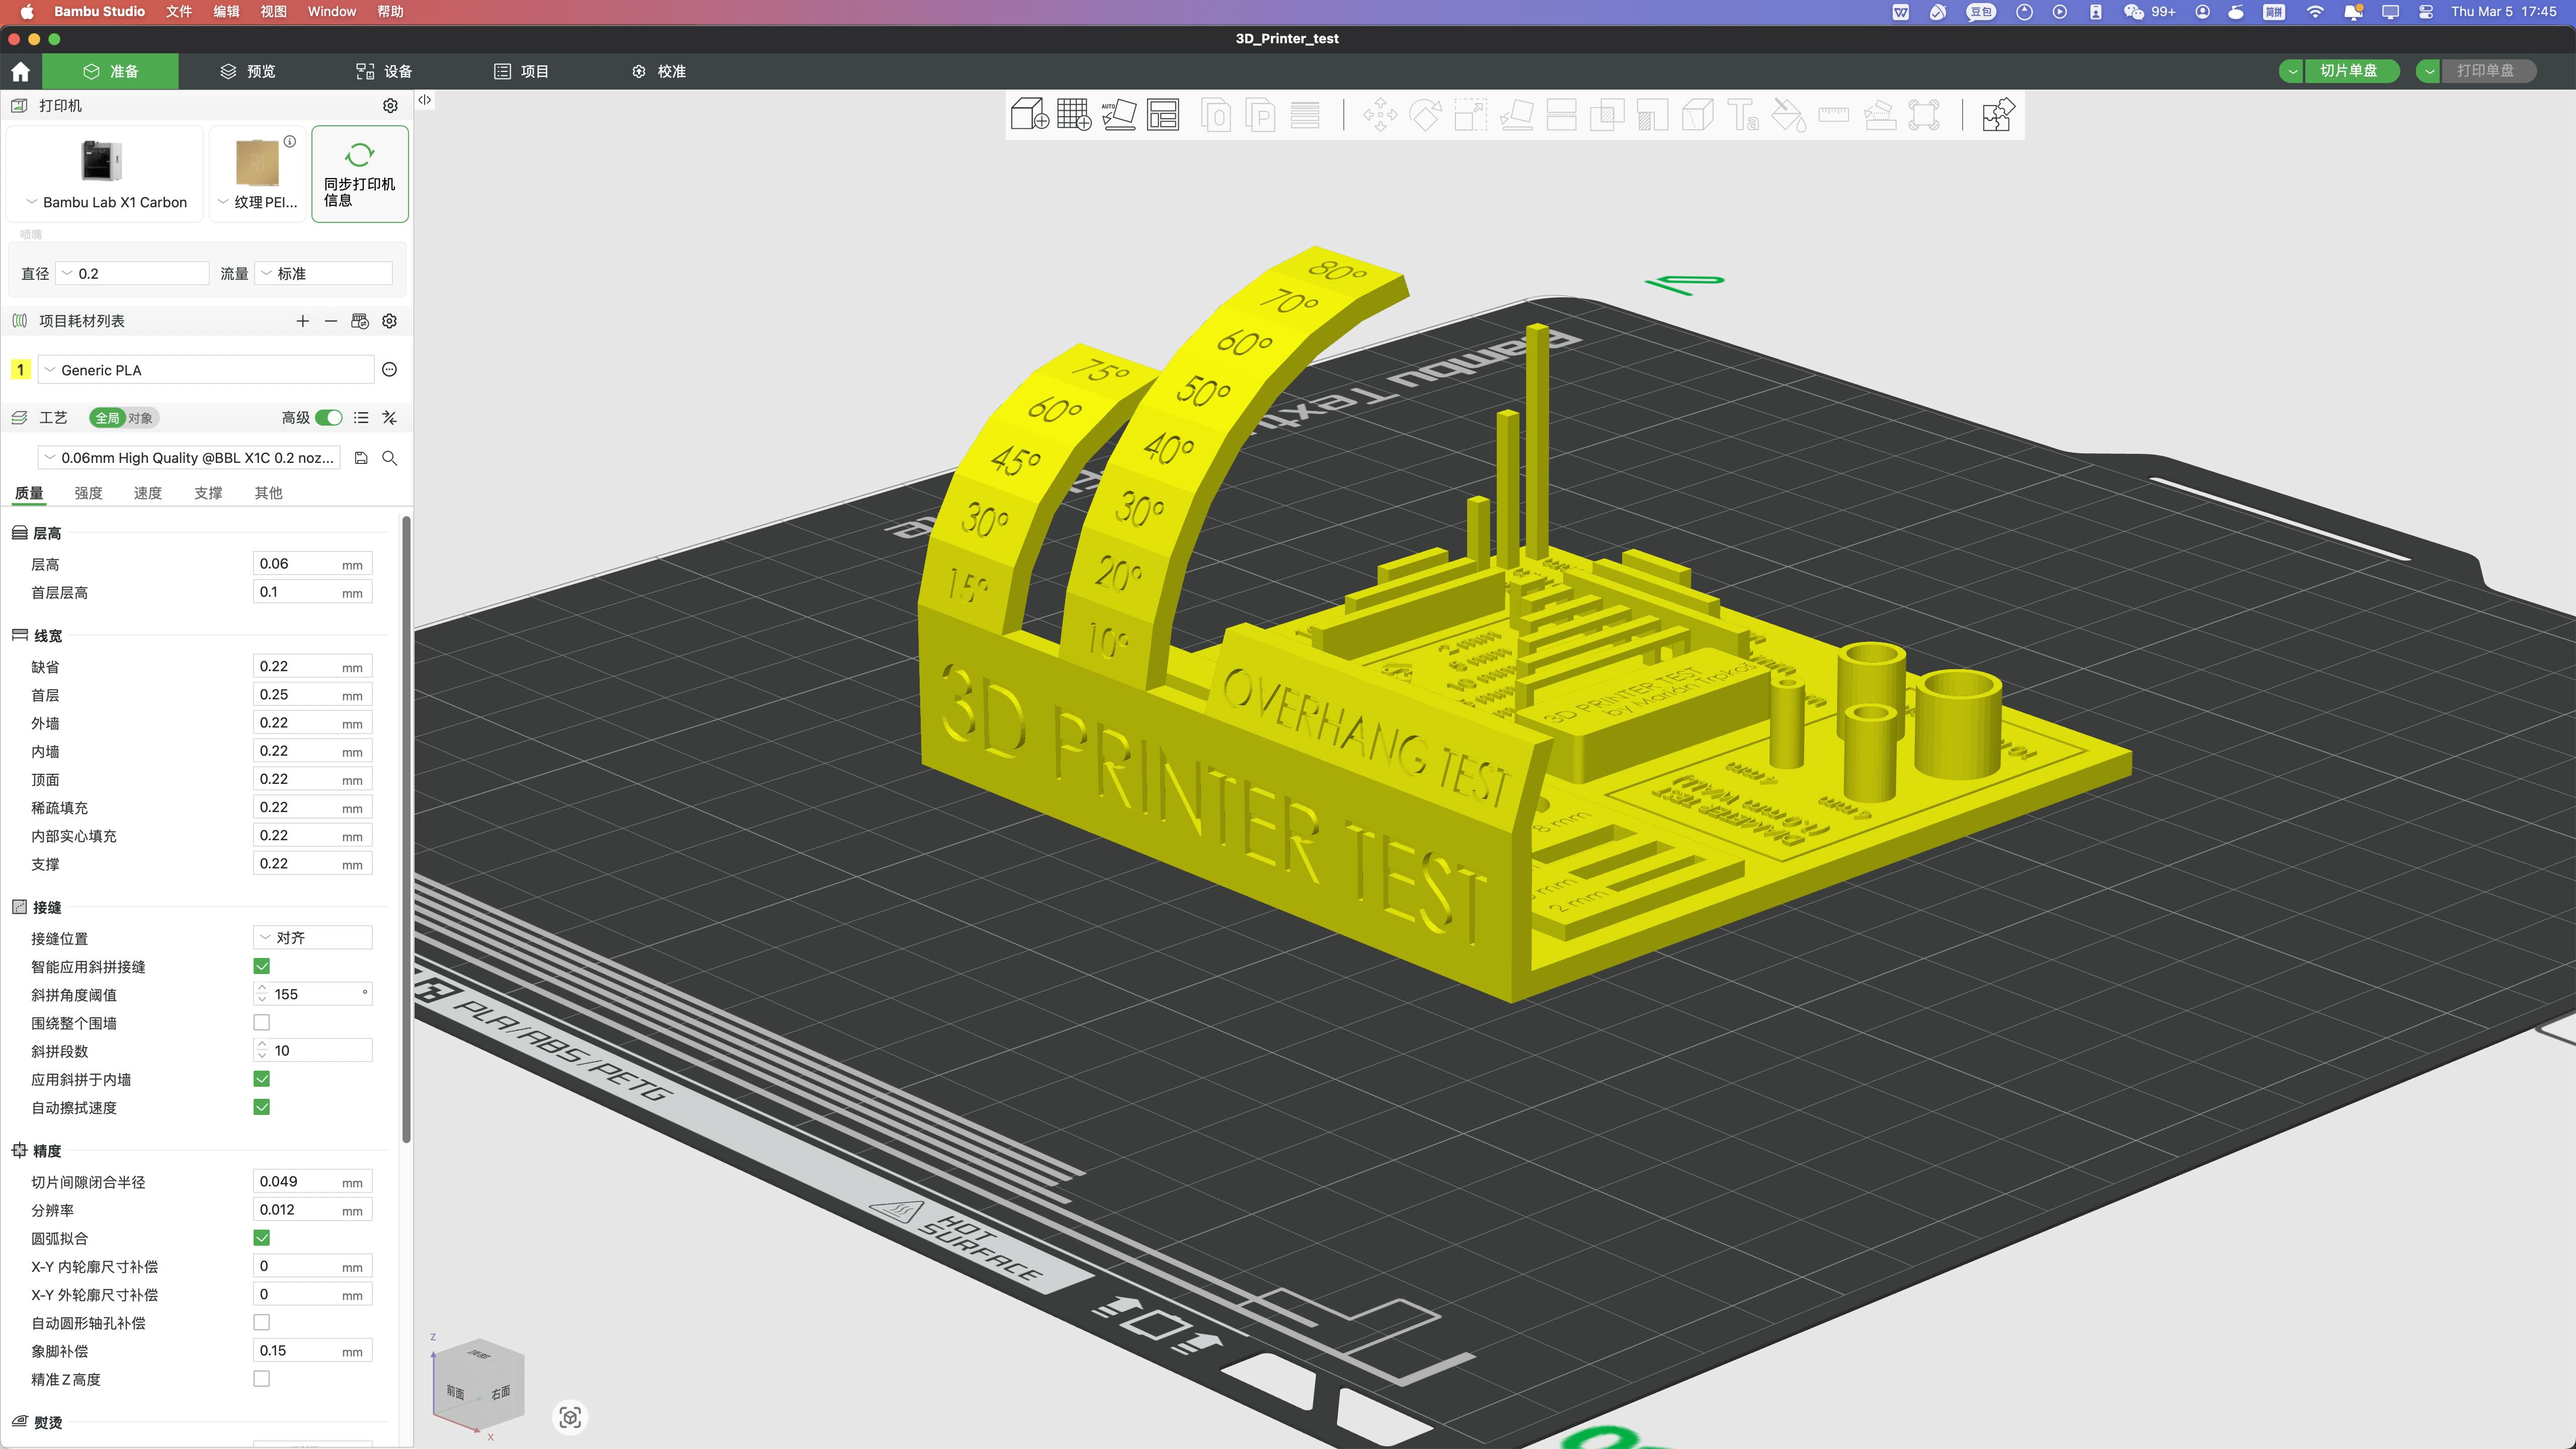This screenshot has width=2576, height=1449.
Task: Select the color painting tool
Action: click(x=1790, y=114)
